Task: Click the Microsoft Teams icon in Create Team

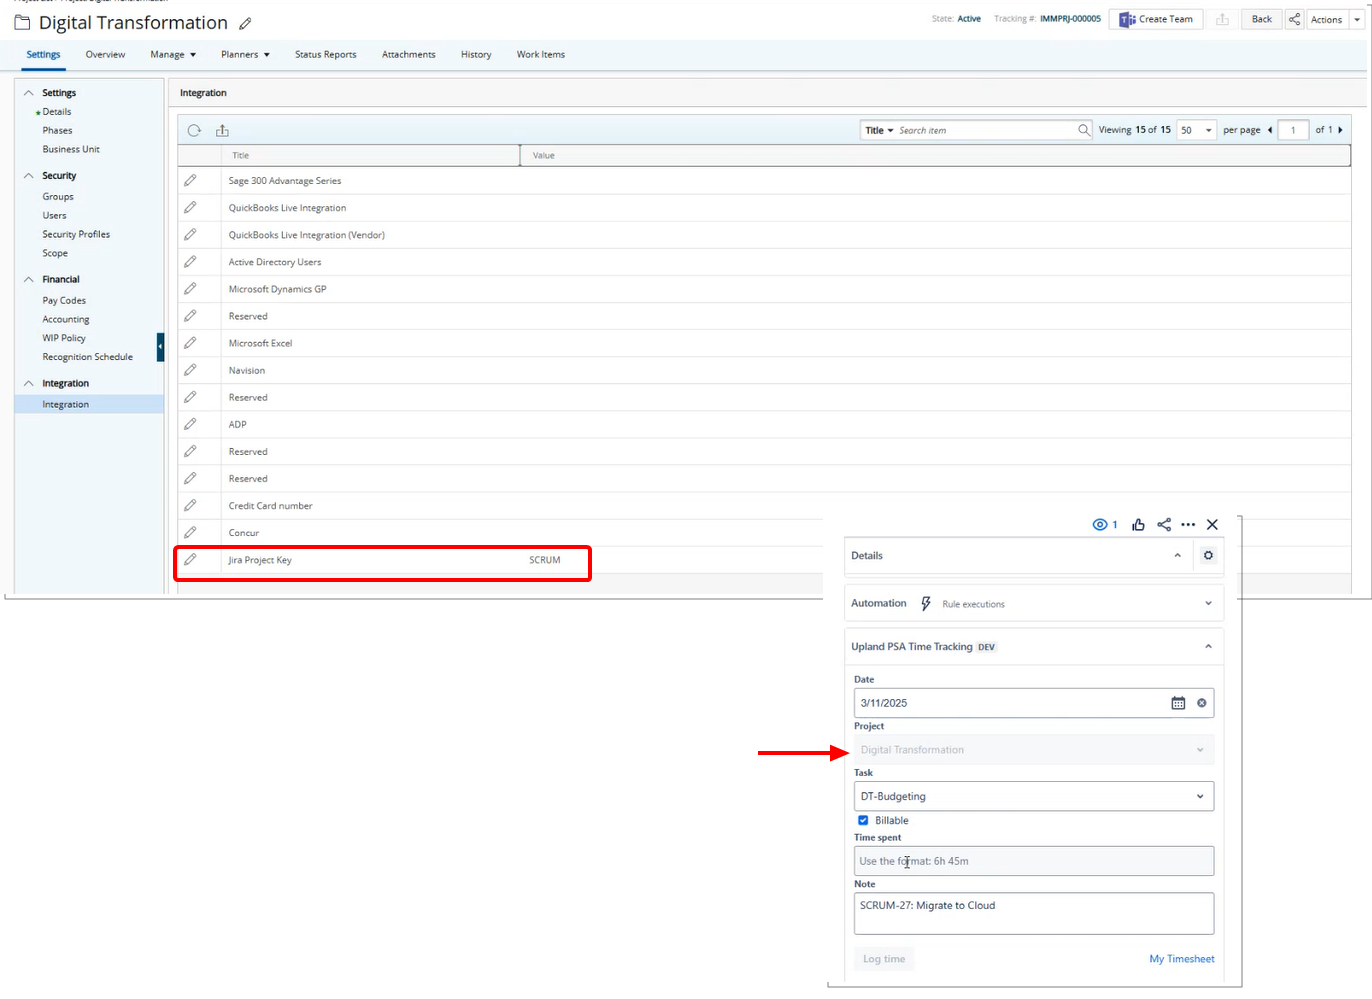Action: (1127, 19)
